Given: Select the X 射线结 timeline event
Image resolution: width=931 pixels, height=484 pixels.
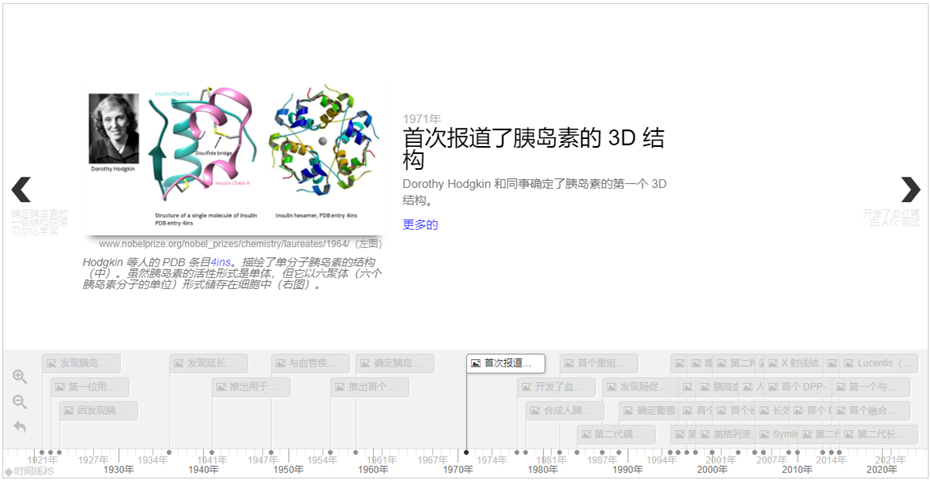Looking at the screenshot, I should point(794,363).
